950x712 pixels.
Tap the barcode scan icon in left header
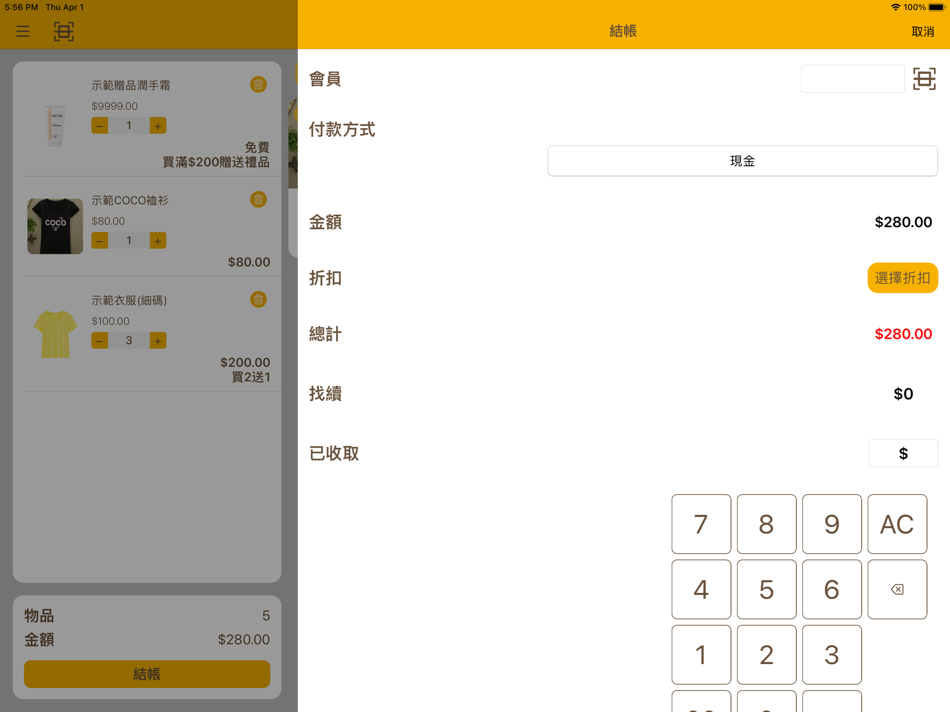64,32
